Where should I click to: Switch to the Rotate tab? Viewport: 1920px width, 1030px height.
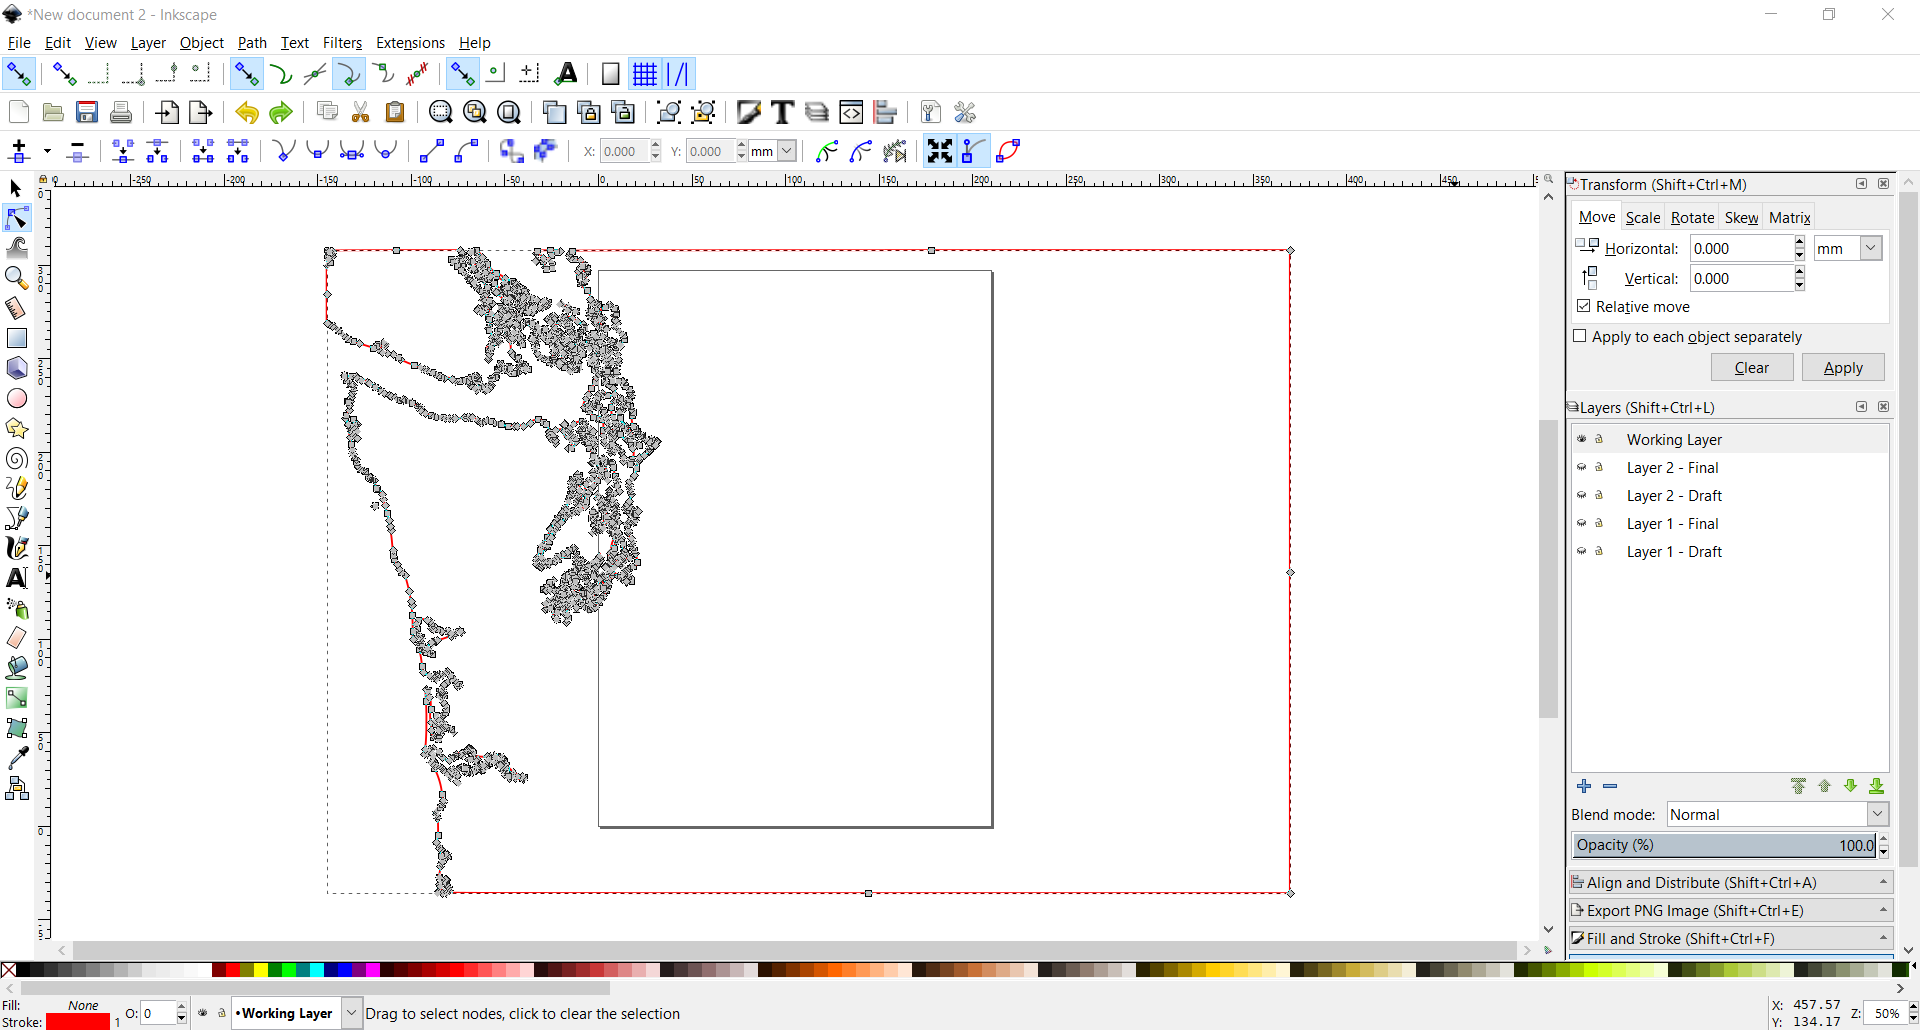pos(1692,217)
